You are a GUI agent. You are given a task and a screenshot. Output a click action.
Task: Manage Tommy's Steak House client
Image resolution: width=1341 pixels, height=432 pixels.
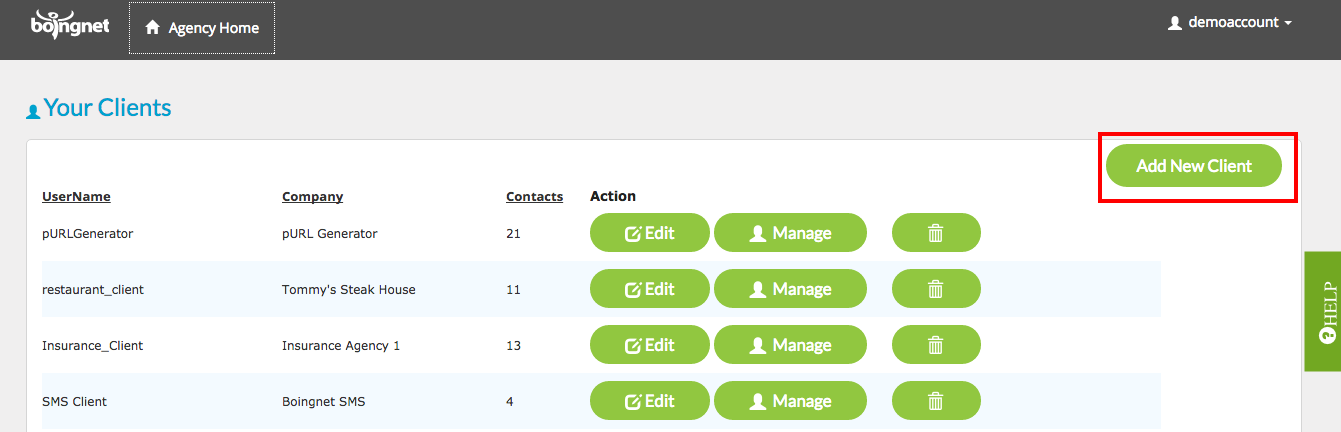click(790, 289)
